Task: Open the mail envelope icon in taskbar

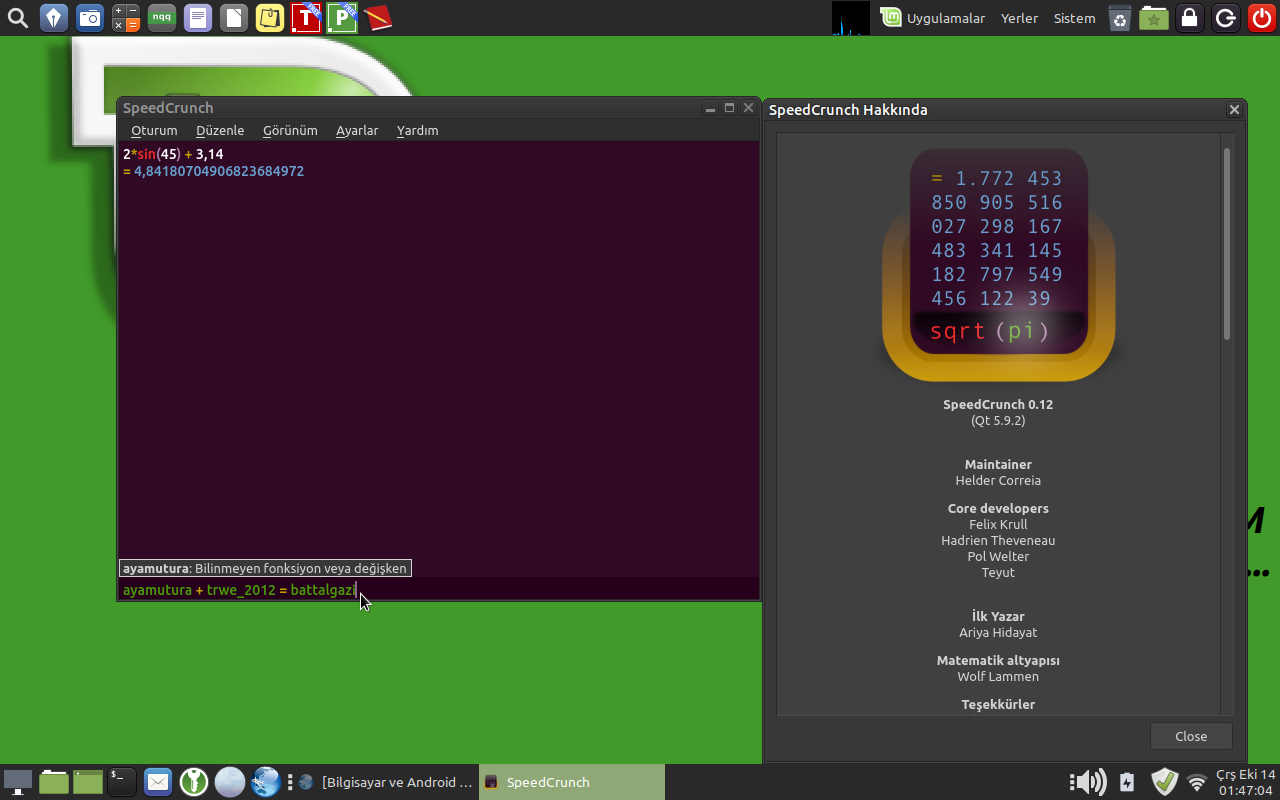Action: (x=157, y=782)
